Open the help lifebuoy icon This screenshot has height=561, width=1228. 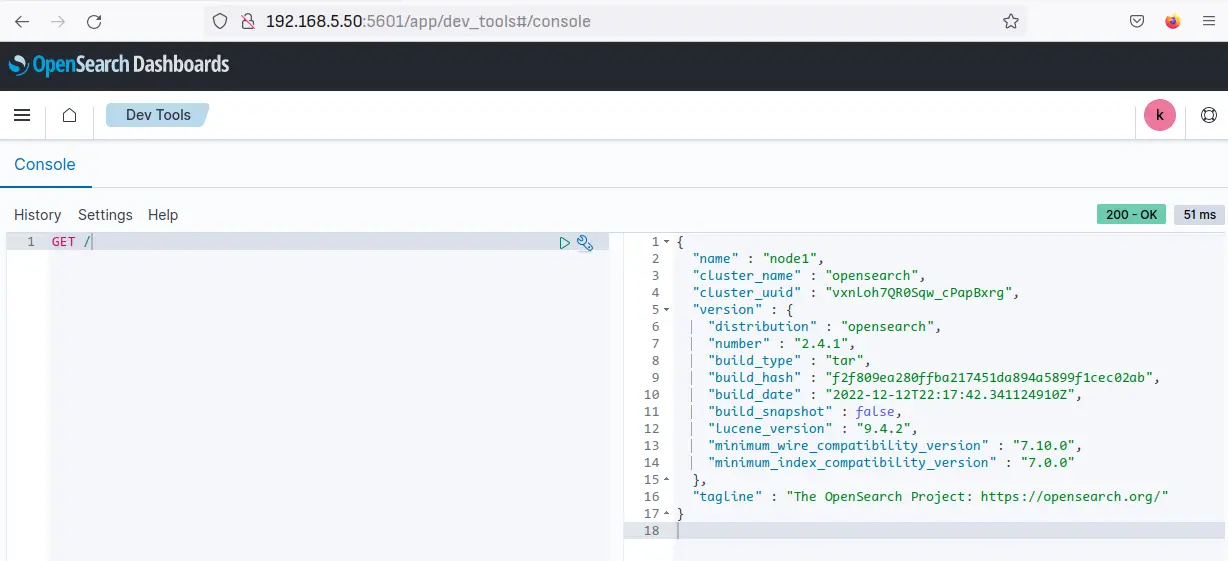coord(1208,115)
